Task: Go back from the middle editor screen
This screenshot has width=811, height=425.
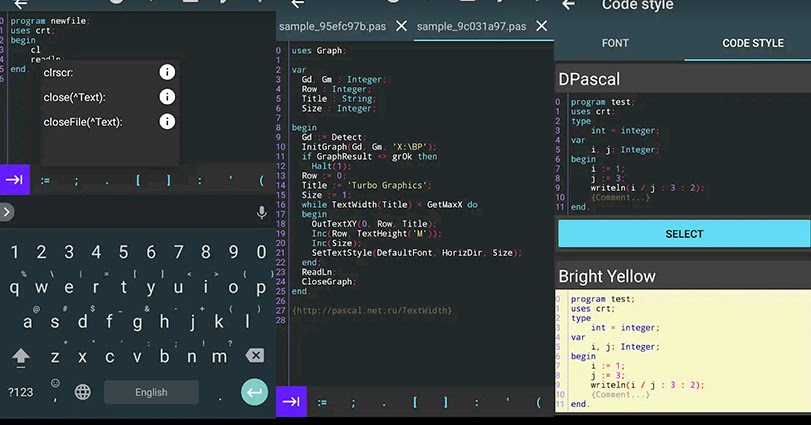Action: point(298,4)
